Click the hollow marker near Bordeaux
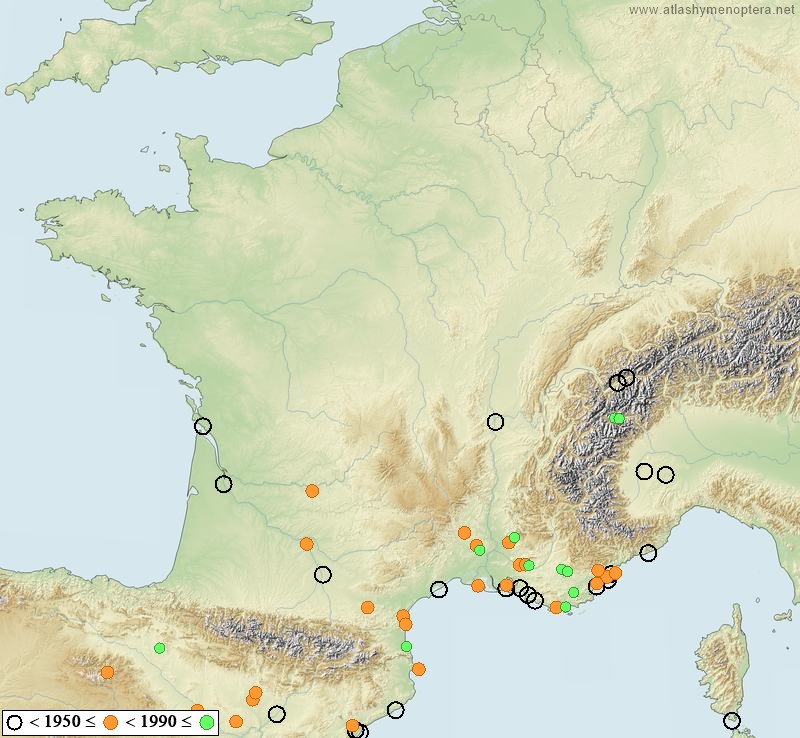The image size is (800, 738). [x=223, y=483]
